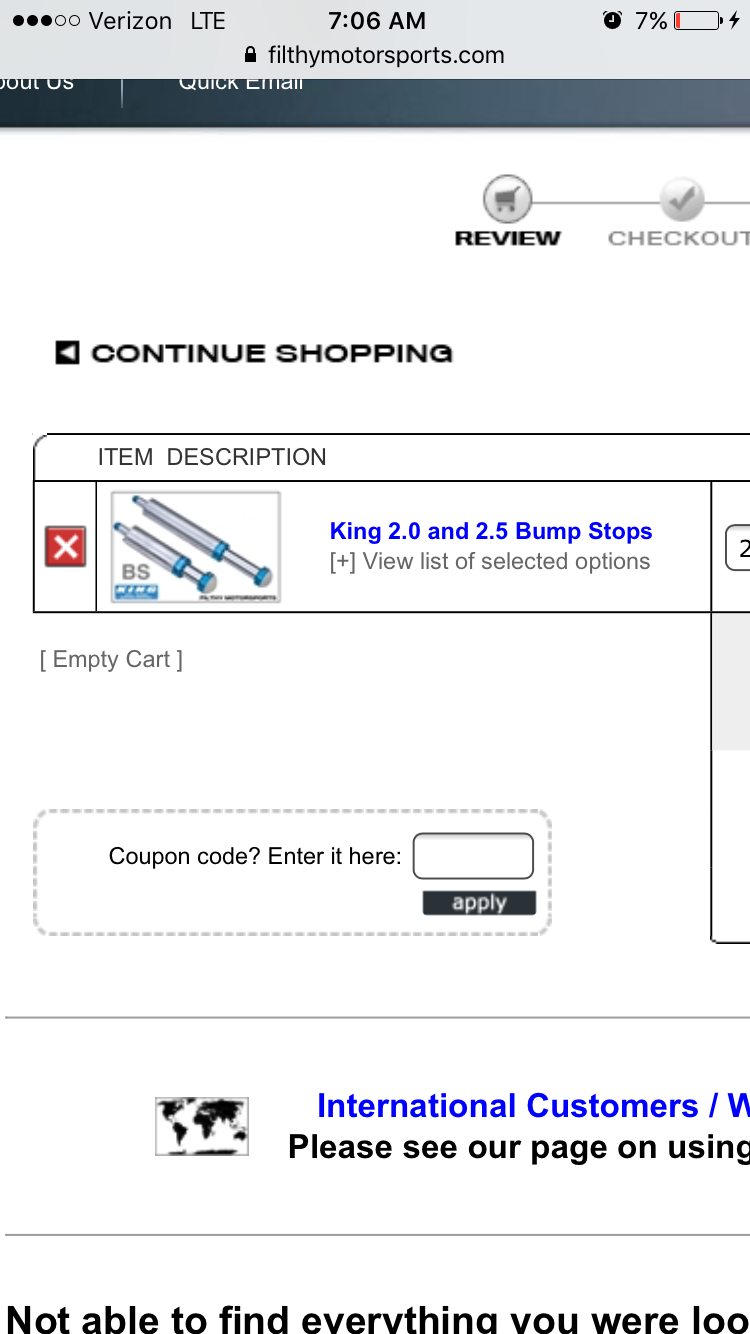This screenshot has height=1334, width=750.
Task: Tap the lock icon beside the URL
Action: tap(250, 55)
